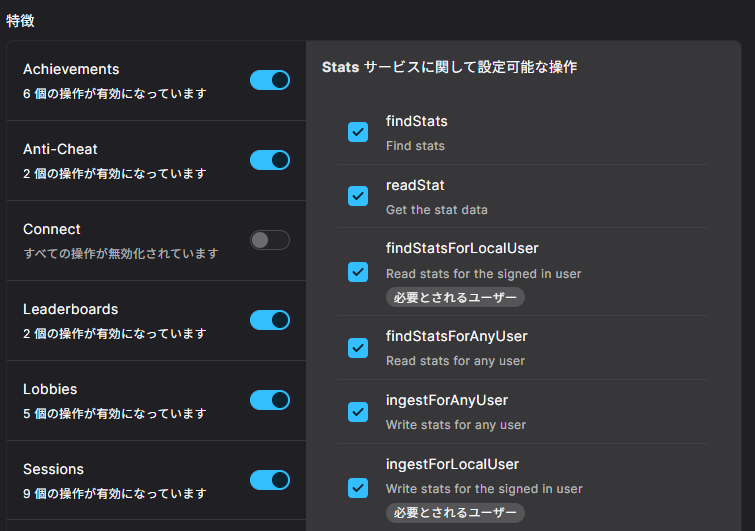Select the Sessions feature name
Screen dimensions: 755x531
coord(53,469)
